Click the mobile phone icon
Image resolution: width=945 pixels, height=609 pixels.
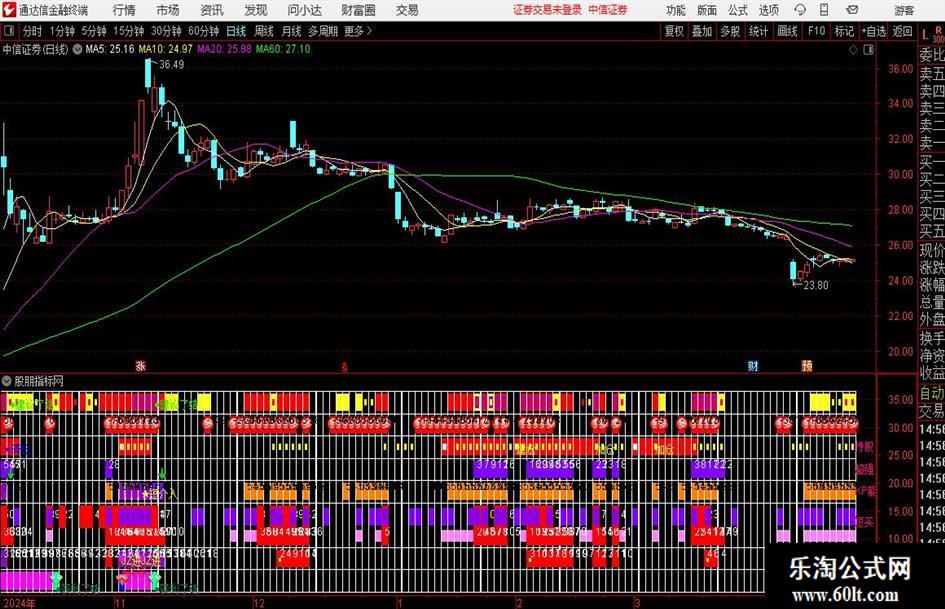tap(824, 10)
